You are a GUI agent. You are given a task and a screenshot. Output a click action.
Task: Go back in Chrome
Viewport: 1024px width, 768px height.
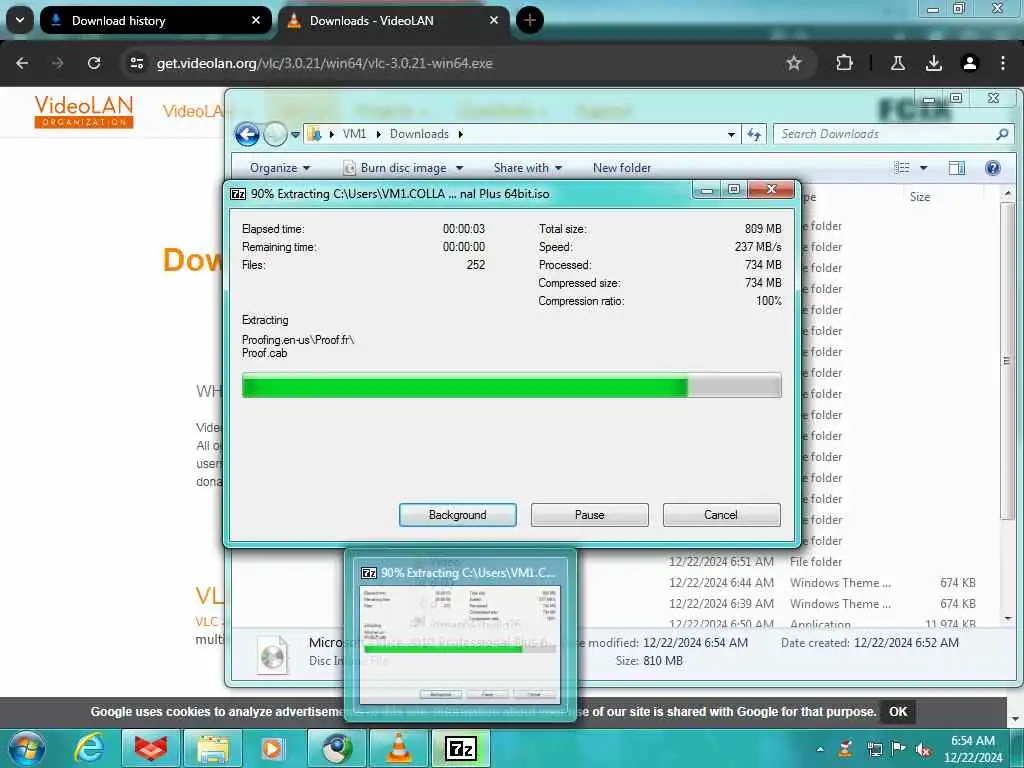[x=22, y=63]
